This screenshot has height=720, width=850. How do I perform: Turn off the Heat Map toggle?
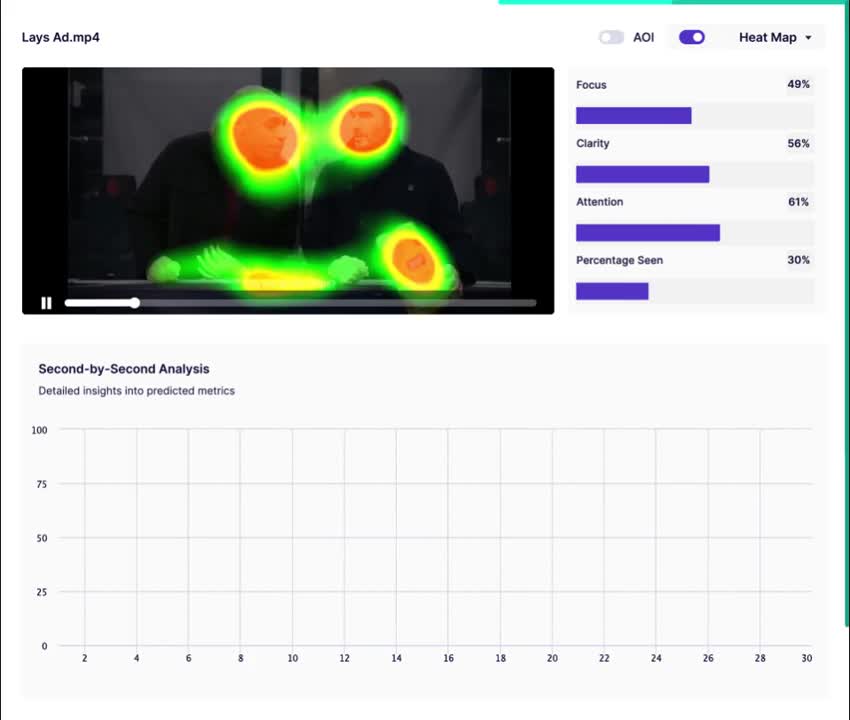point(692,37)
